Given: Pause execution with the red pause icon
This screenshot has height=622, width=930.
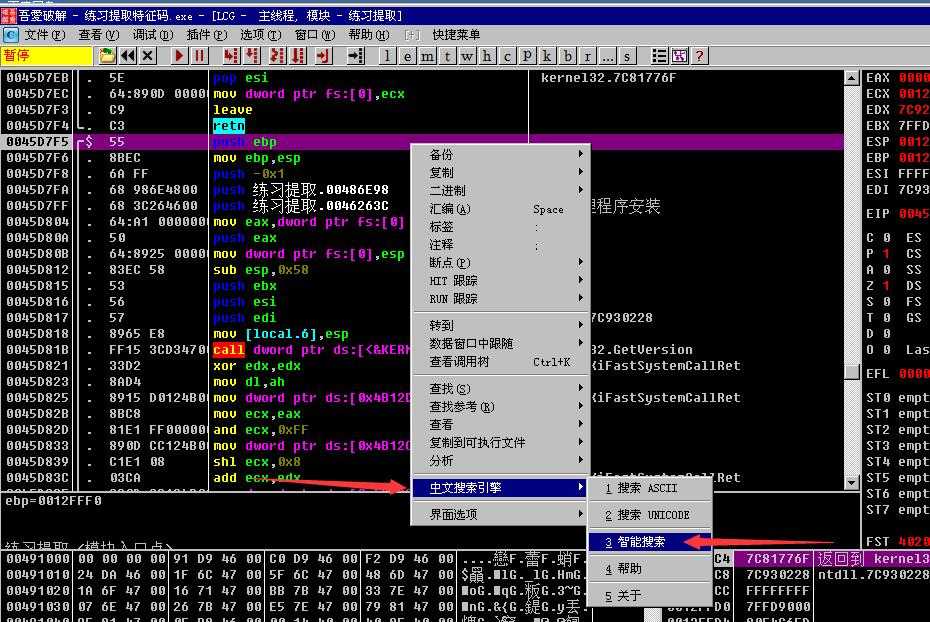Looking at the screenshot, I should (199, 56).
